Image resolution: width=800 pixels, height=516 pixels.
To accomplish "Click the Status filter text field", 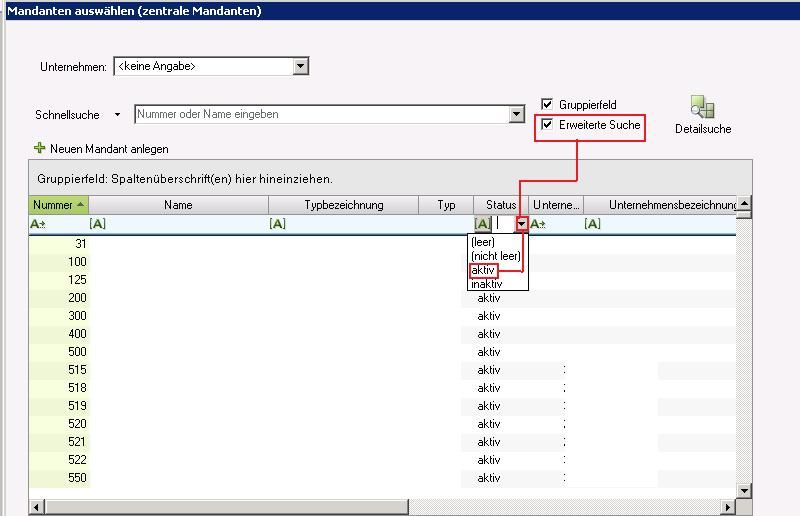I will pos(504,224).
